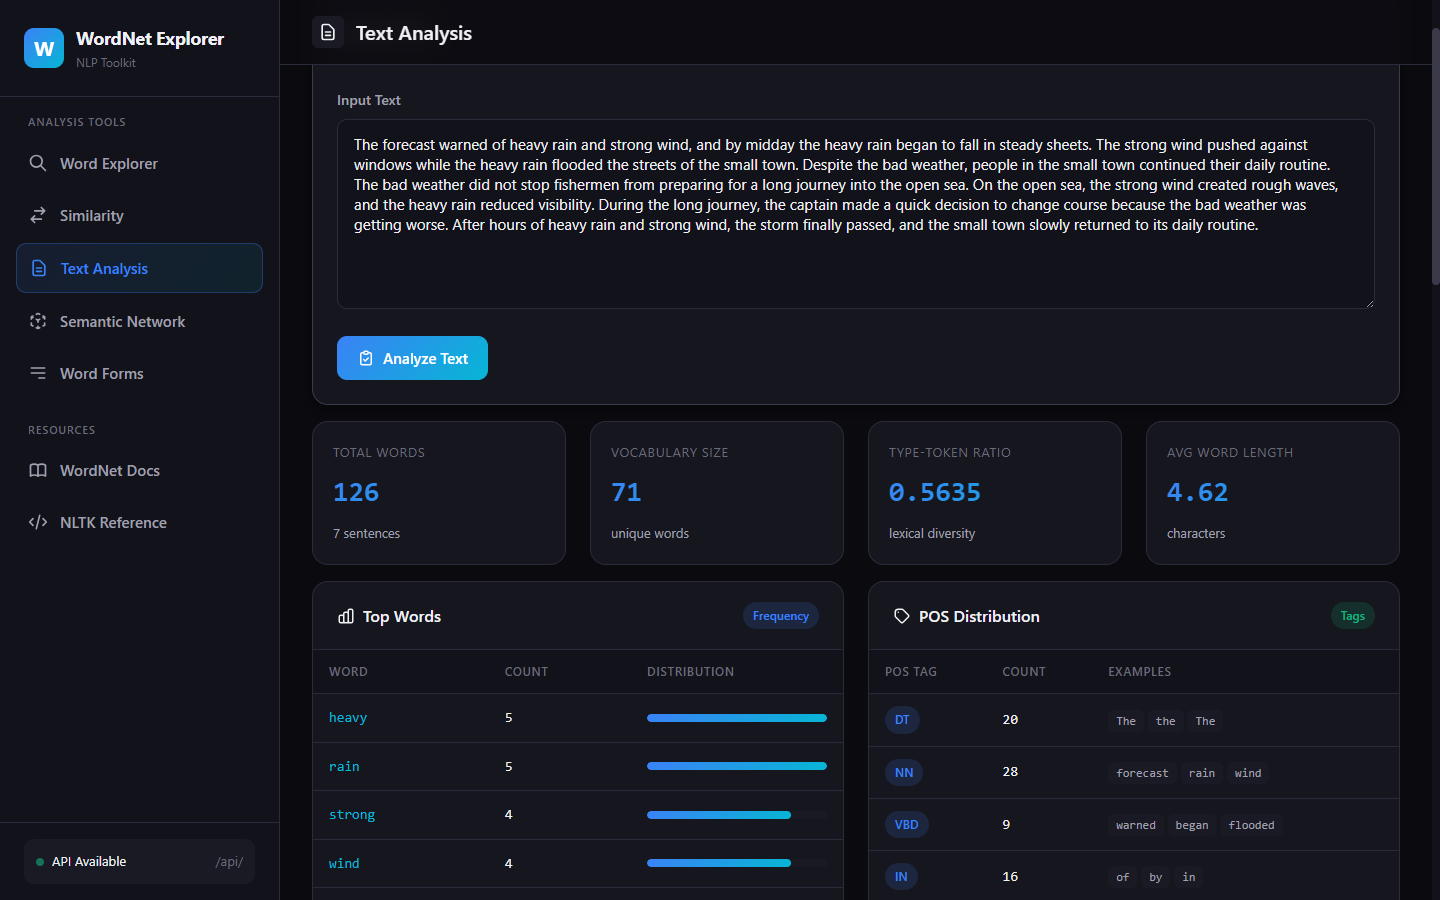Click the Word Forms list icon

[38, 373]
